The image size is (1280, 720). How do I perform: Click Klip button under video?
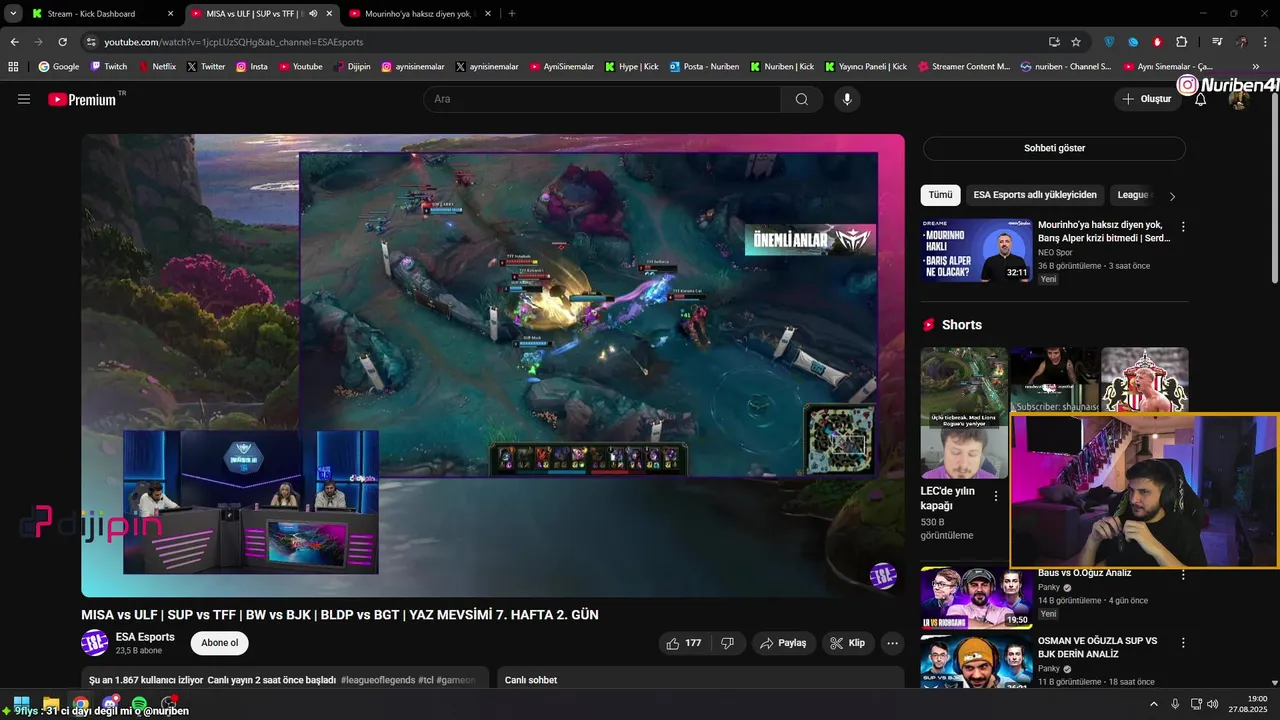pyautogui.click(x=848, y=643)
